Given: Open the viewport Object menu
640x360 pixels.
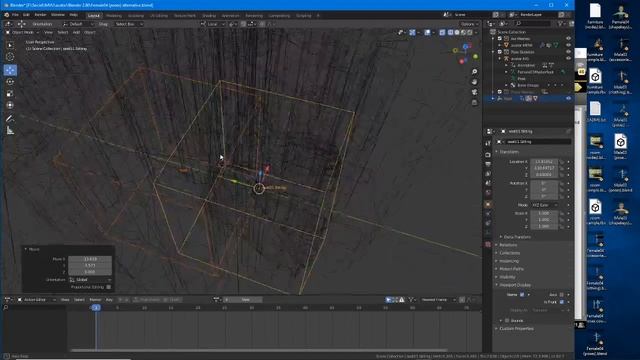Looking at the screenshot, I should pos(90,32).
